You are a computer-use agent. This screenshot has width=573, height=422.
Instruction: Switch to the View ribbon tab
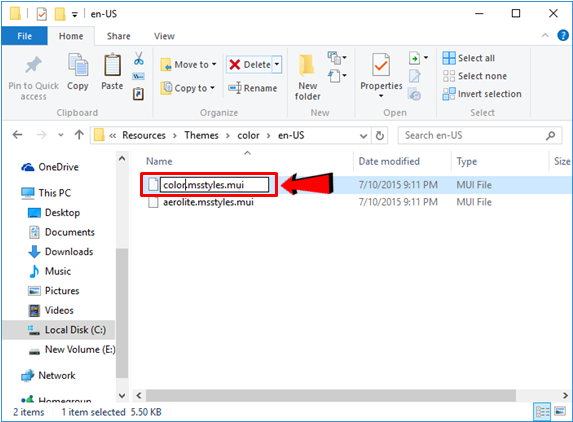click(x=164, y=36)
